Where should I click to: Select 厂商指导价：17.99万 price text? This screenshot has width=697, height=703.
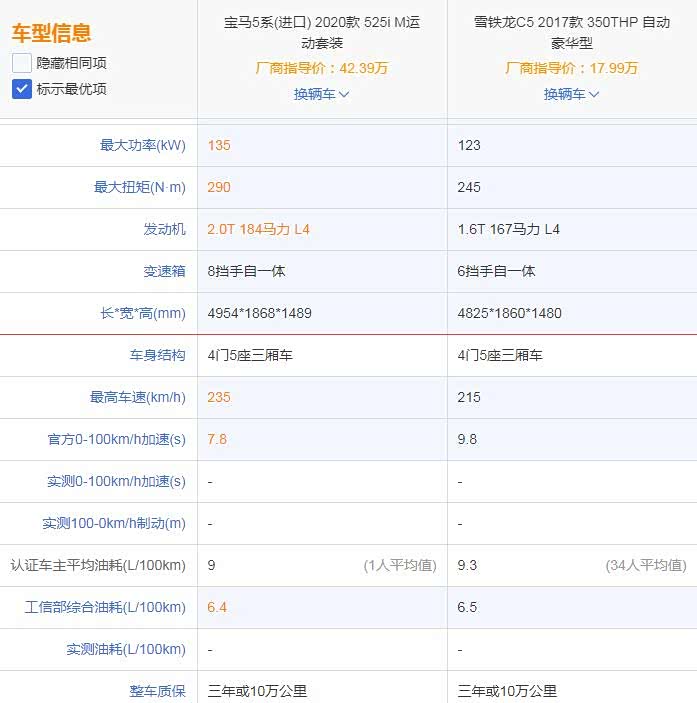point(571,68)
